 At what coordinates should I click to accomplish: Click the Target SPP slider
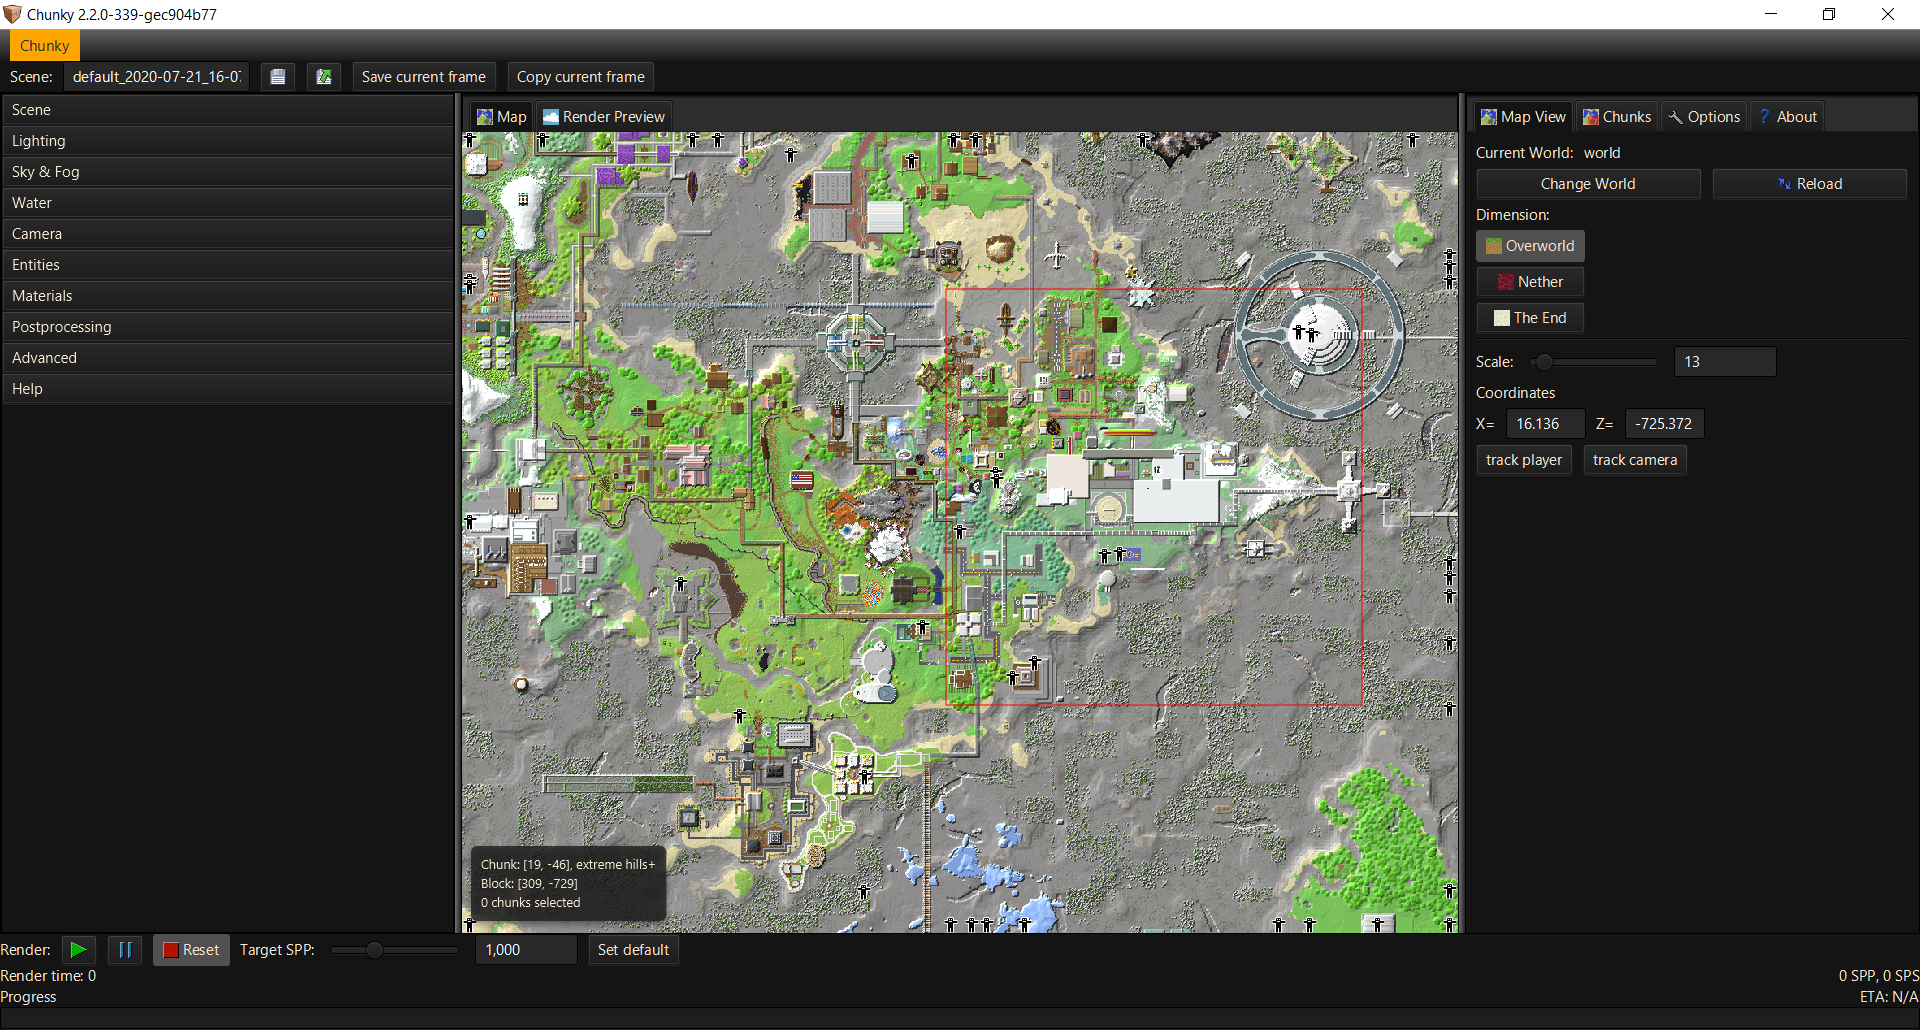click(x=395, y=950)
